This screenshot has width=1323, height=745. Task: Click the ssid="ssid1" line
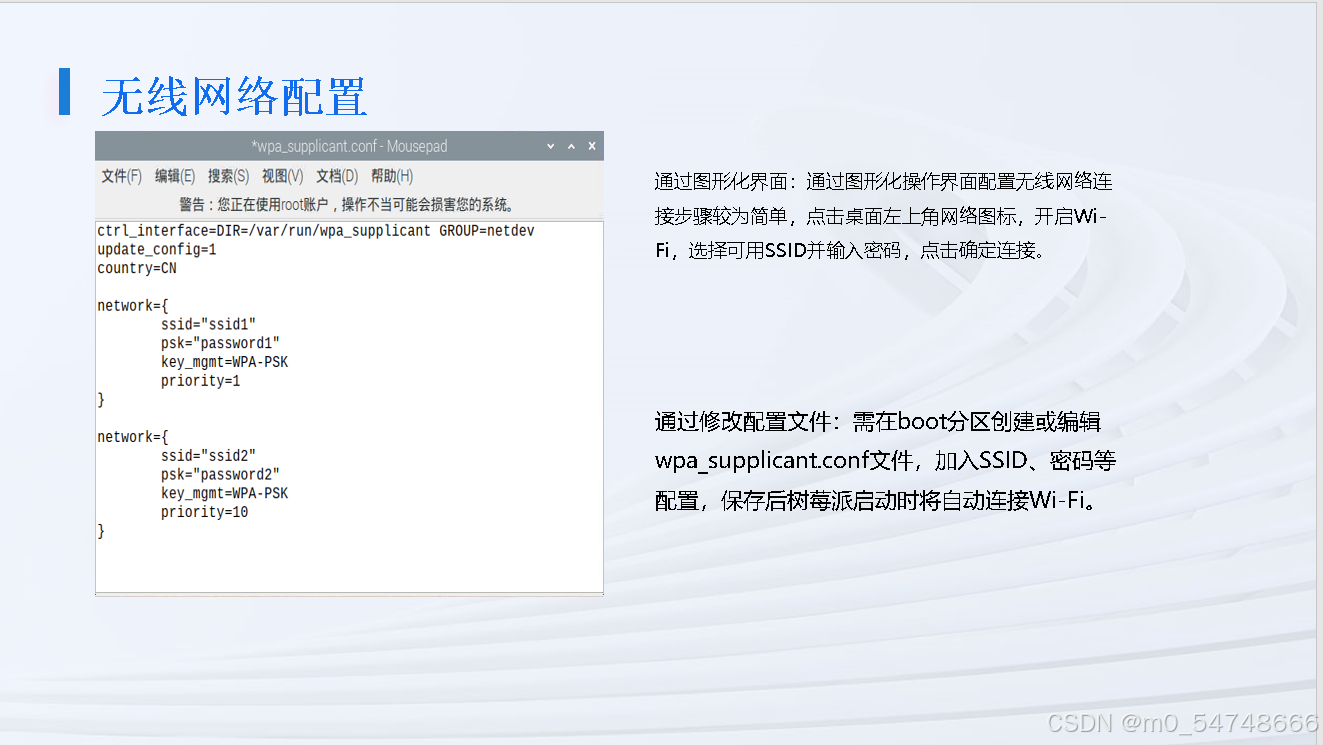(208, 324)
